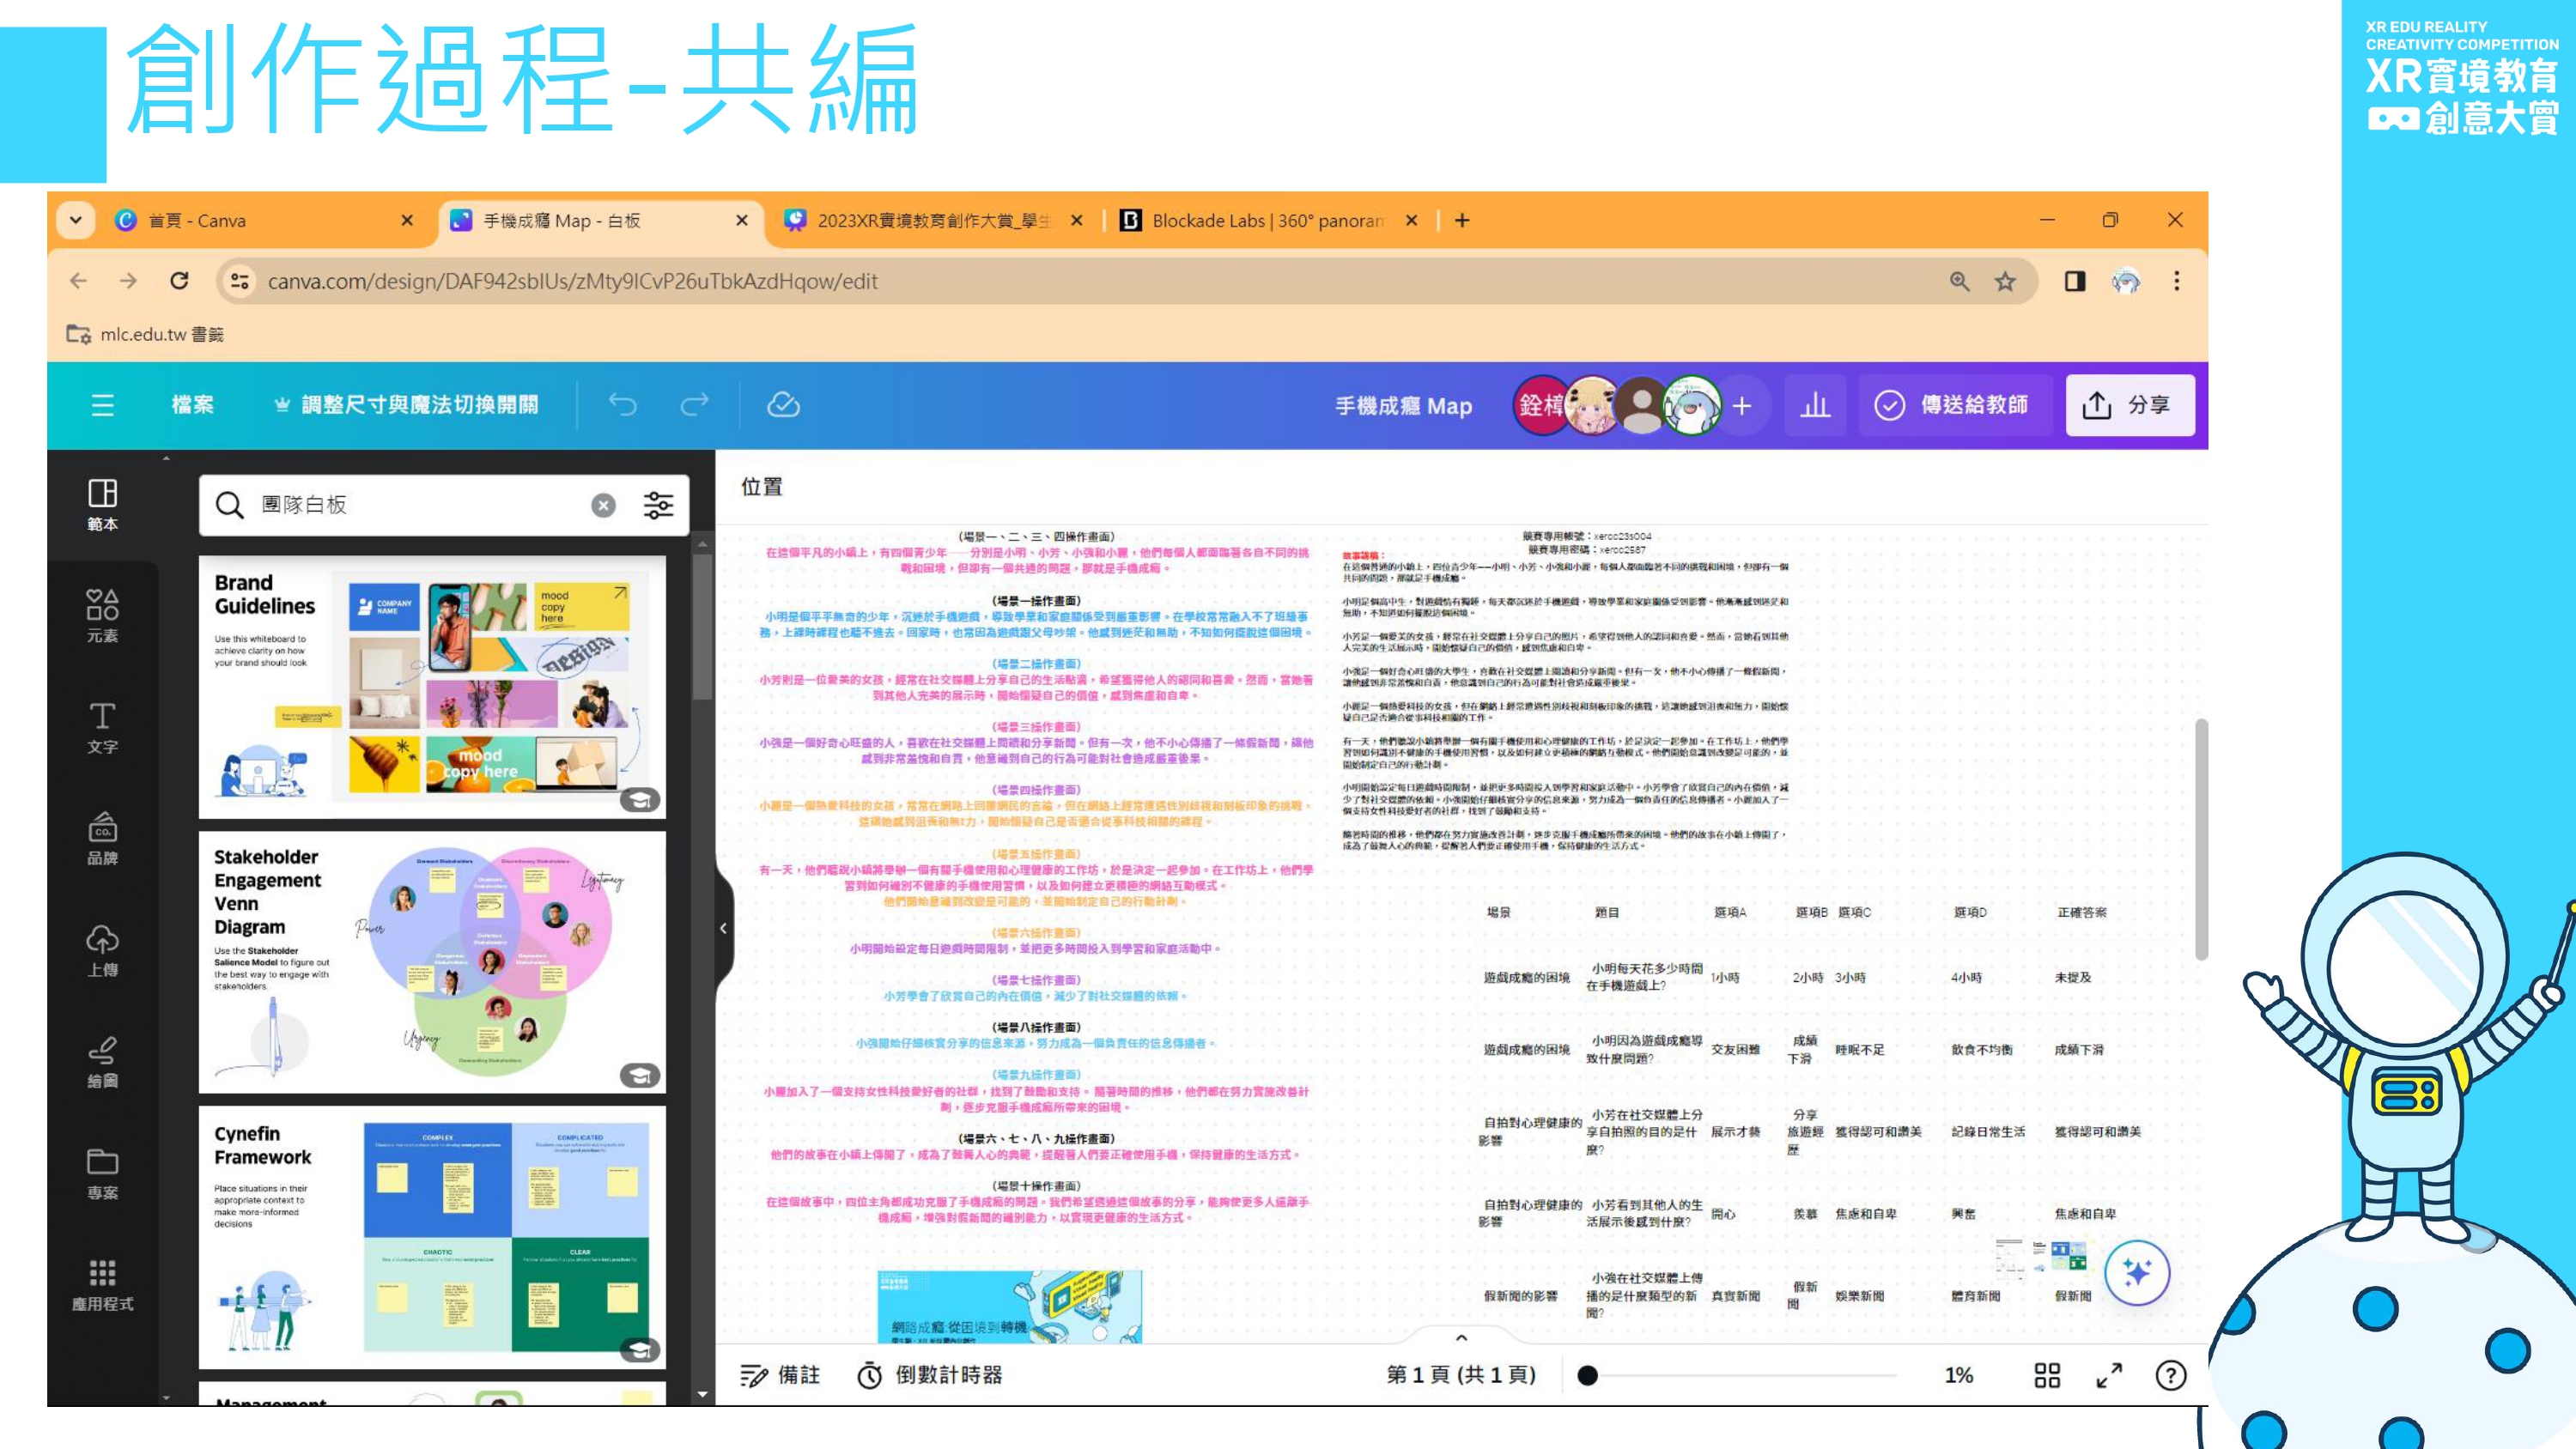Expand the page thumbnails chevron
This screenshot has width=2576, height=1449.
pyautogui.click(x=1461, y=1337)
